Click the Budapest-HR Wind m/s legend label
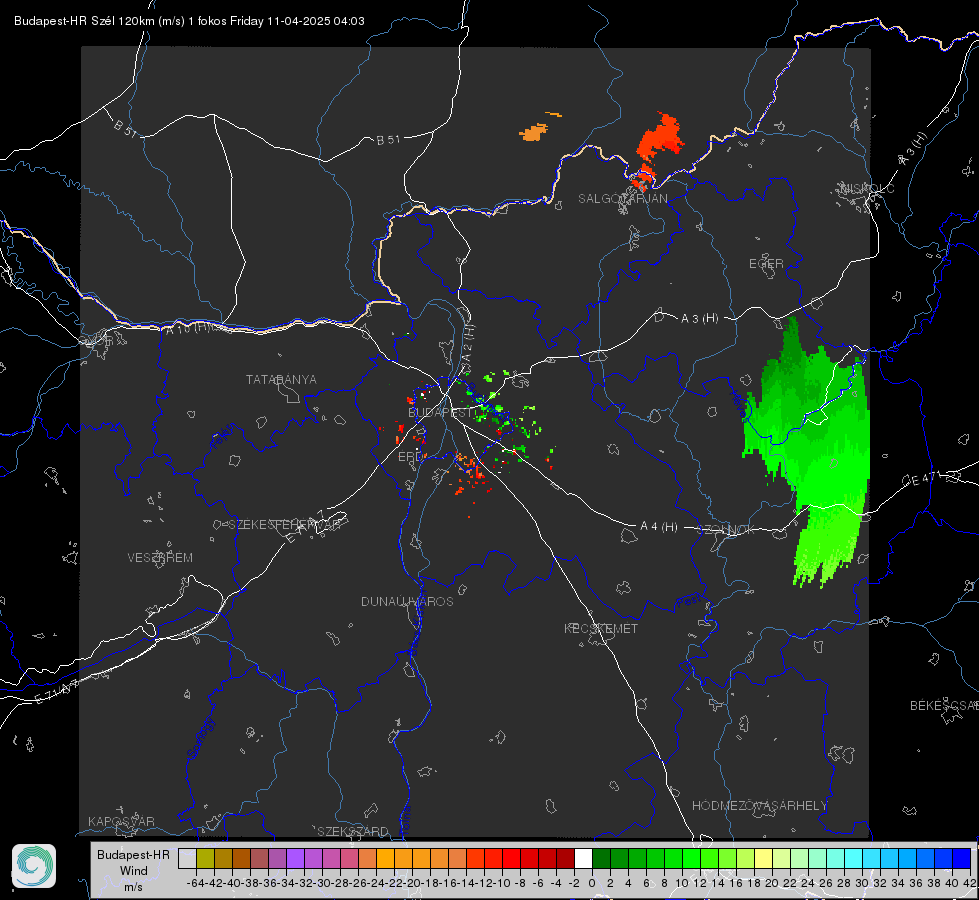This screenshot has height=900, width=979. [134, 871]
